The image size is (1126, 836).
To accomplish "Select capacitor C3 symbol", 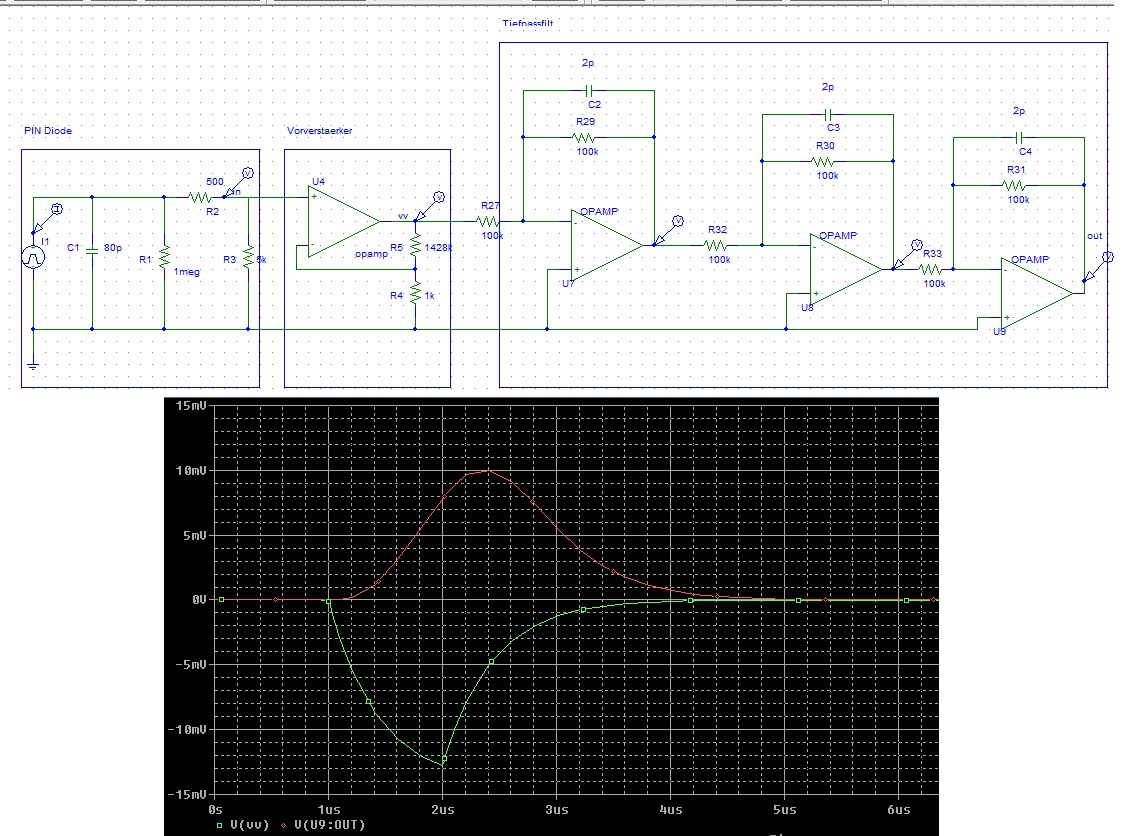I will [x=827, y=114].
